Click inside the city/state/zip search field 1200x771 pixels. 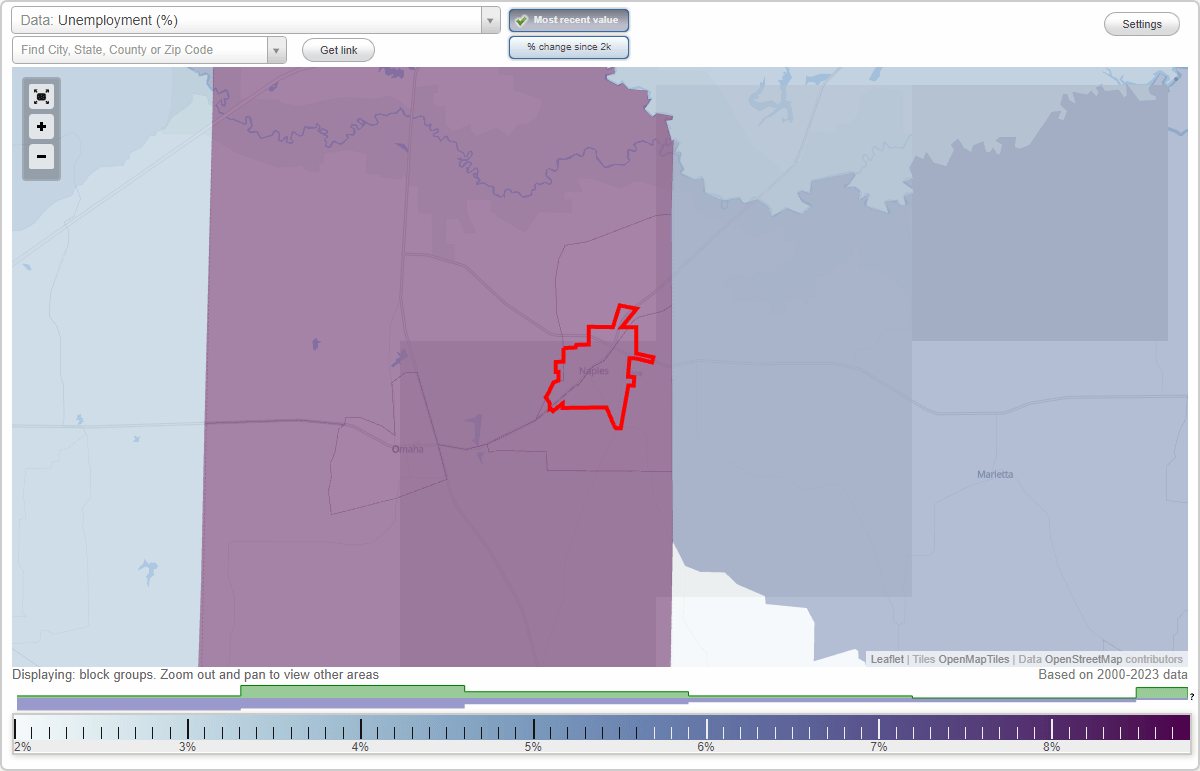pyautogui.click(x=140, y=49)
